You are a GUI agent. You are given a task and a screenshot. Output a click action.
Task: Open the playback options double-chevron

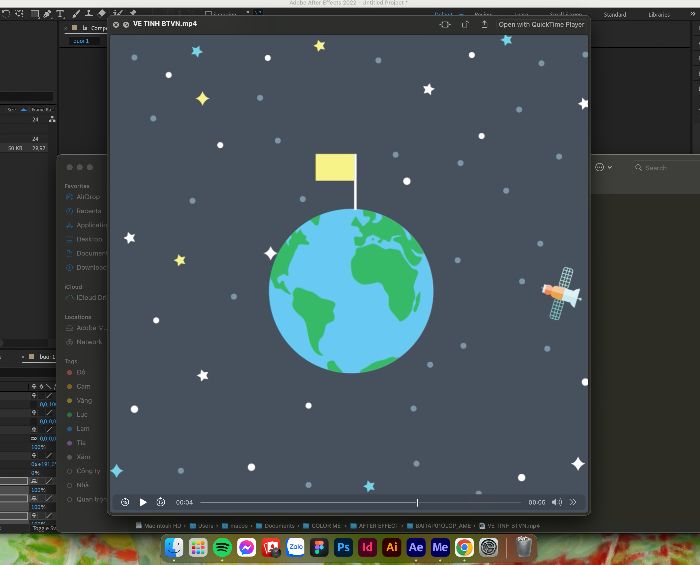tap(573, 502)
